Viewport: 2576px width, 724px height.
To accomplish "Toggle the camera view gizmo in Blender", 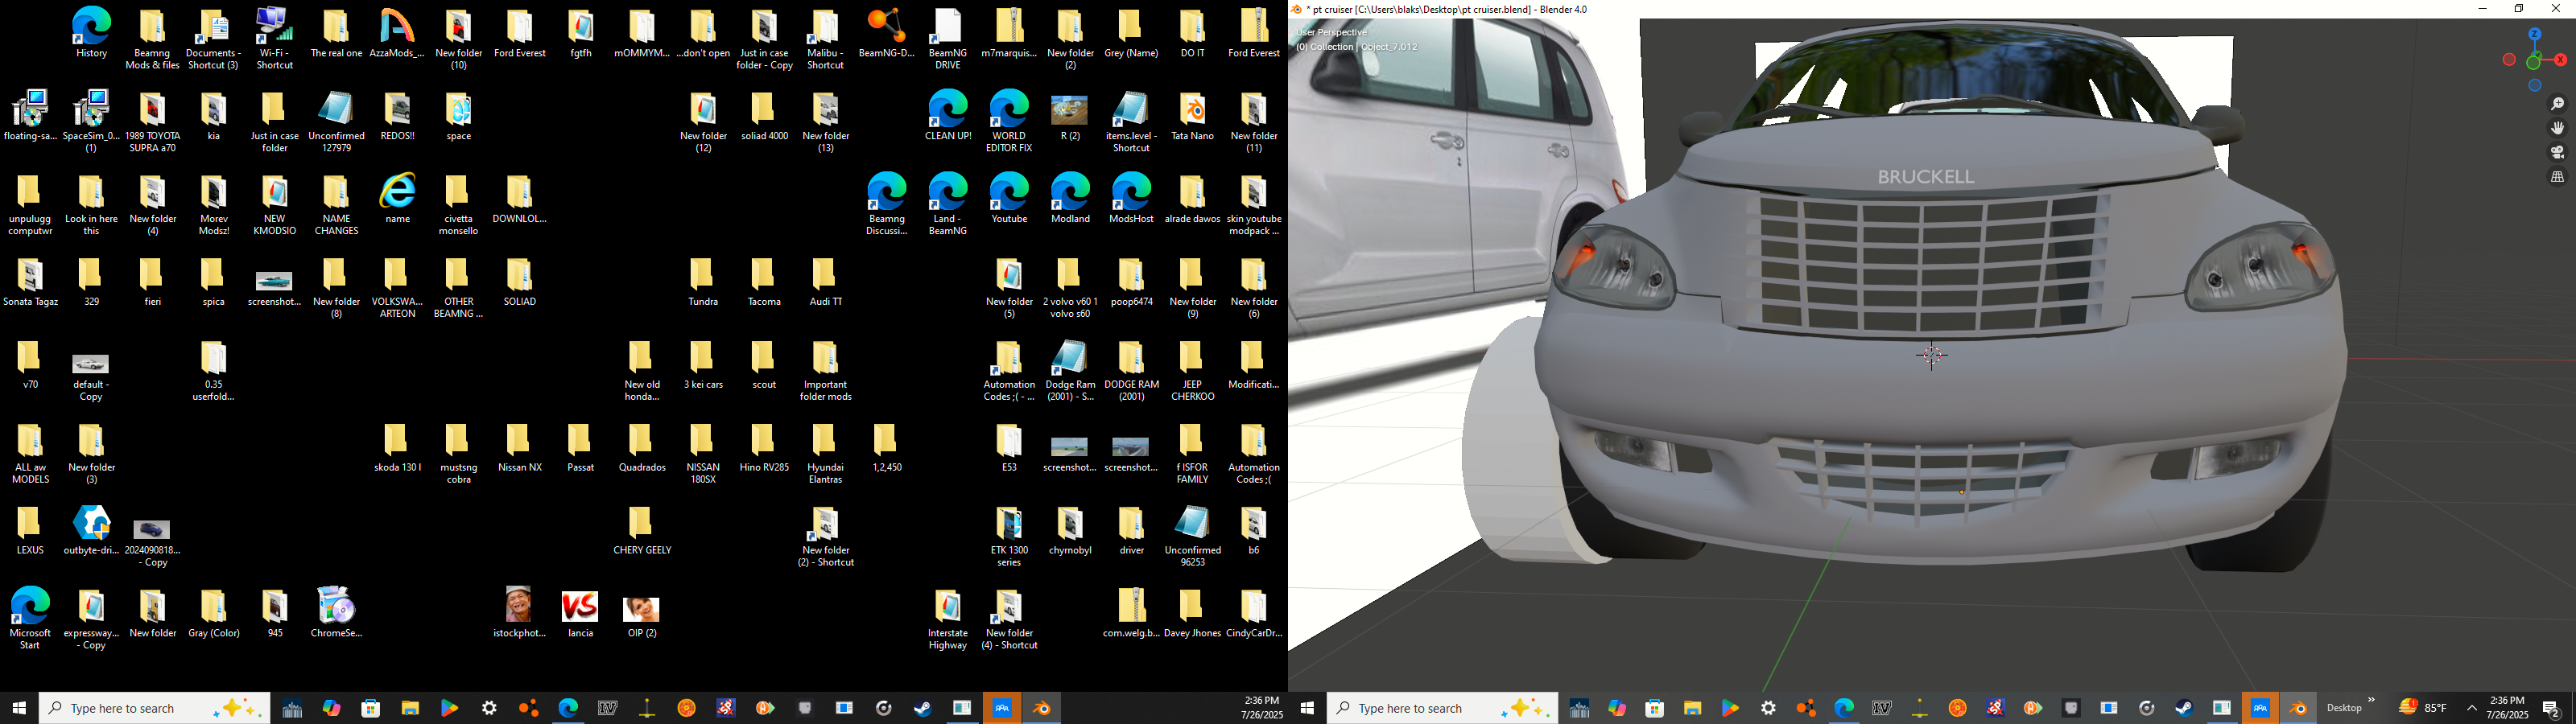I will [2557, 153].
